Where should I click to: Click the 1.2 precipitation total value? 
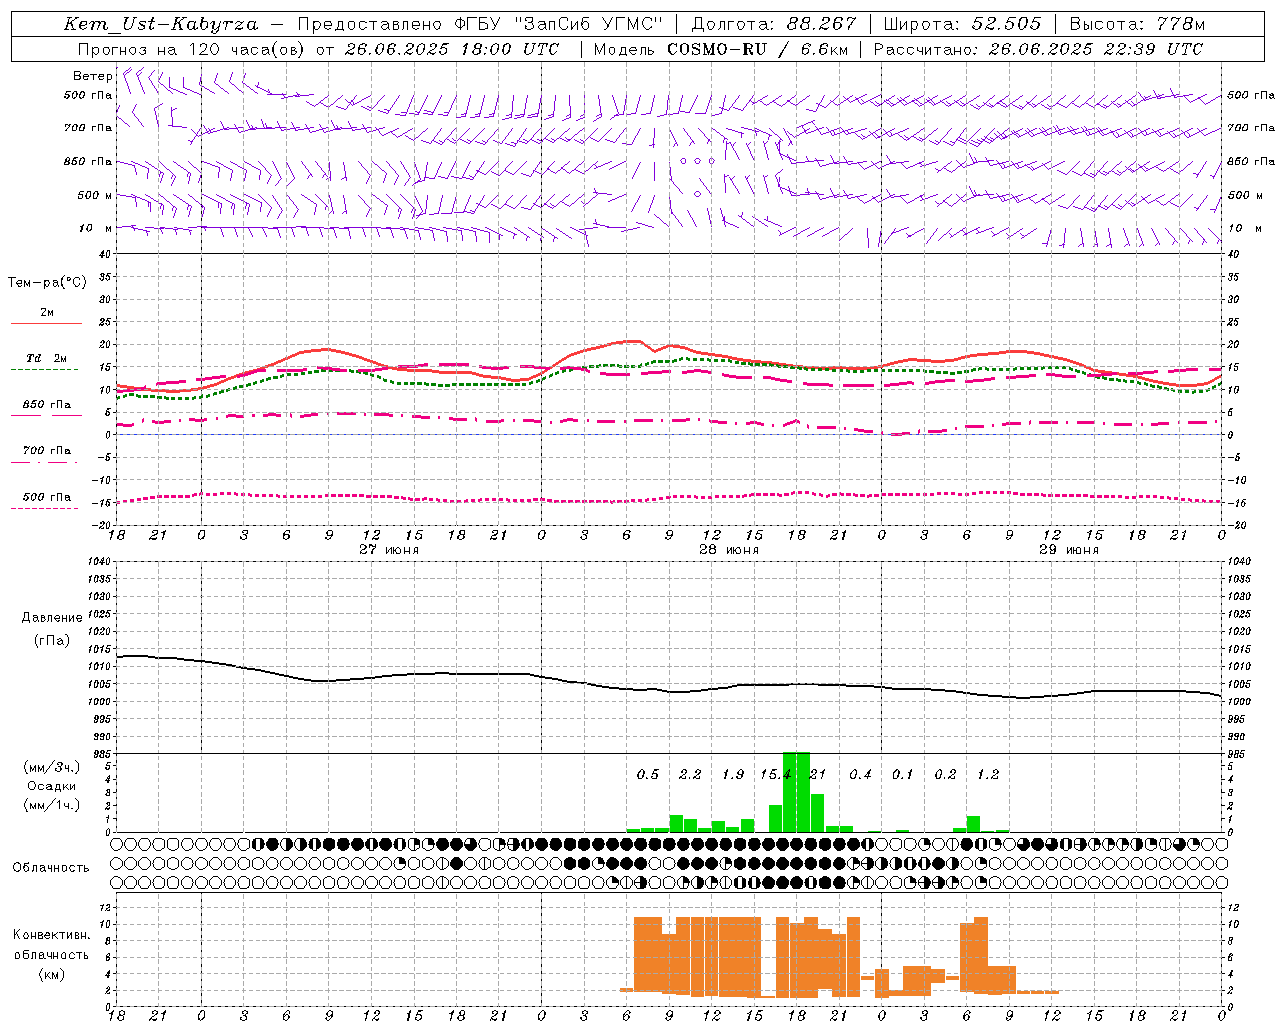pyautogui.click(x=988, y=775)
